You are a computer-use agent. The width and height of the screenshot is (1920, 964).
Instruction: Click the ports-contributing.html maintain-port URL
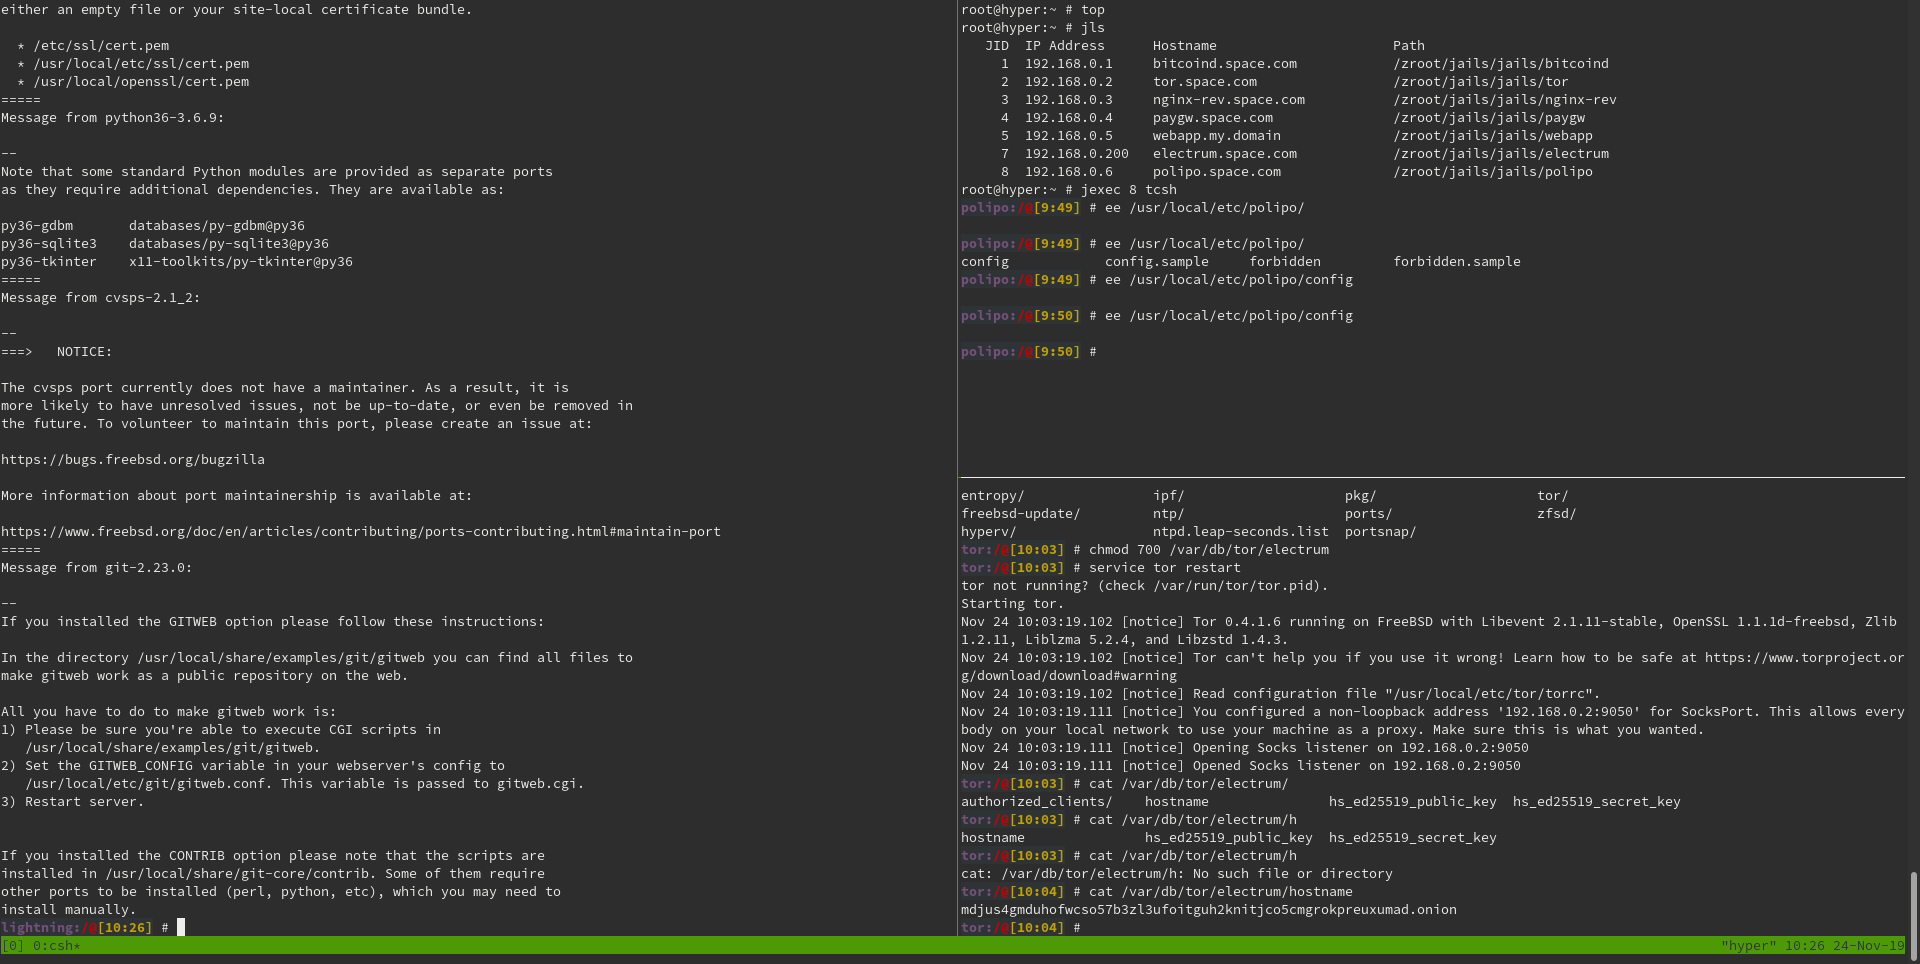tap(361, 532)
